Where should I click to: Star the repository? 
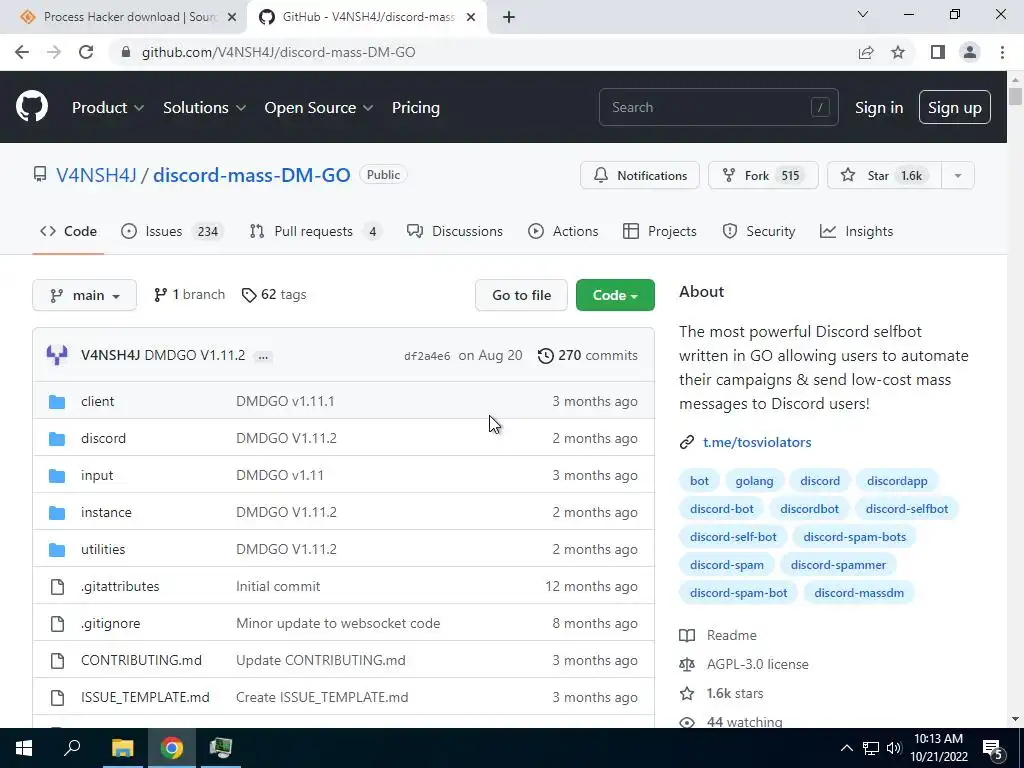coord(884,175)
